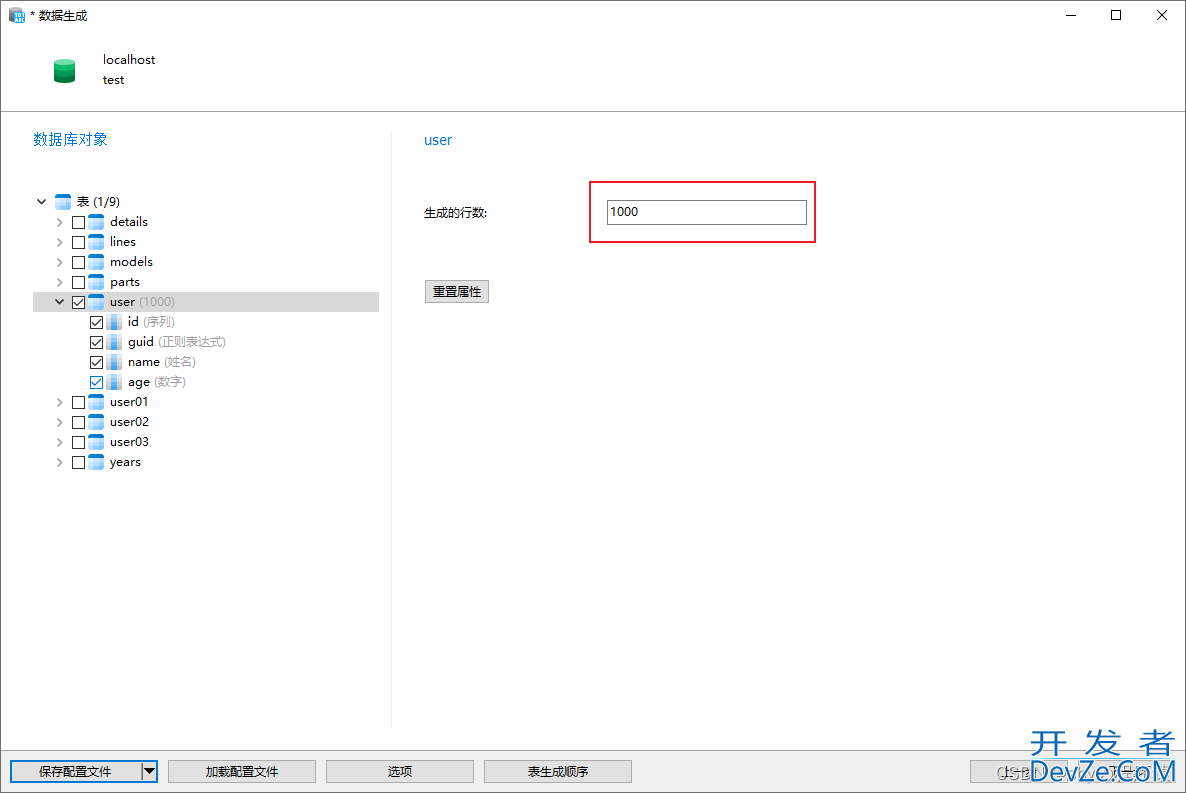Click the user table icon
The image size is (1186, 793).
click(x=96, y=302)
